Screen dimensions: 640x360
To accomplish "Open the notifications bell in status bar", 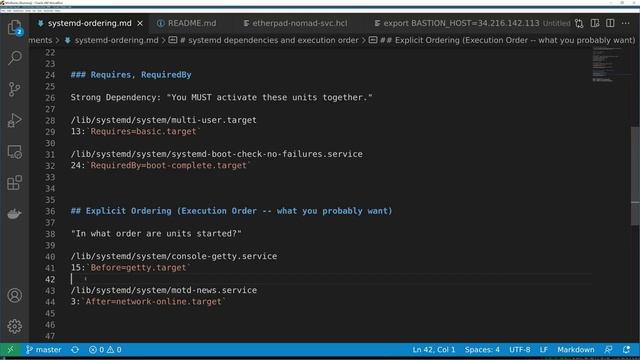I will [x=627, y=349].
